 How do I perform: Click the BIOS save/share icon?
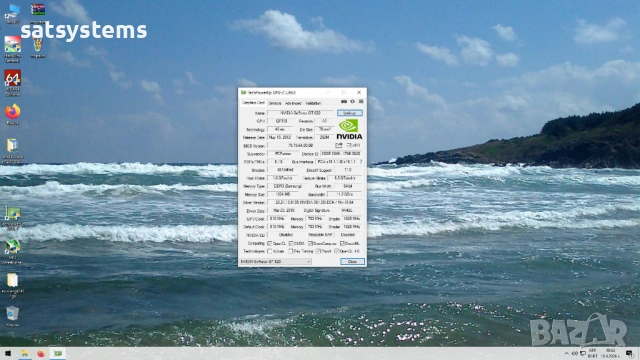pyautogui.click(x=339, y=145)
